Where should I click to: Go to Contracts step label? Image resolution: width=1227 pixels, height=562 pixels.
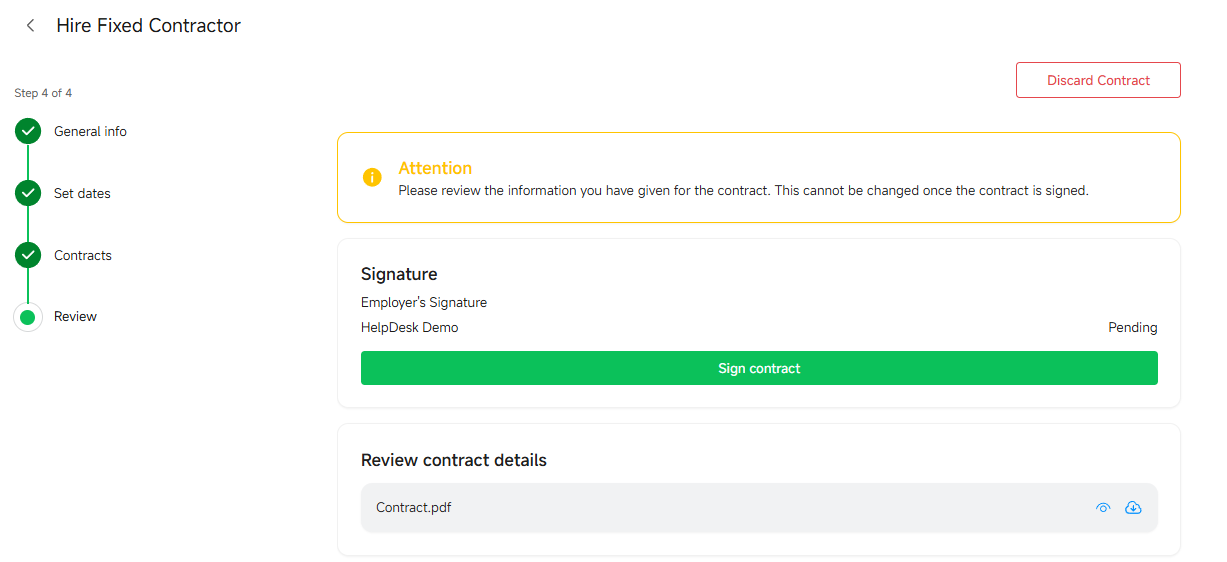pyautogui.click(x=83, y=255)
